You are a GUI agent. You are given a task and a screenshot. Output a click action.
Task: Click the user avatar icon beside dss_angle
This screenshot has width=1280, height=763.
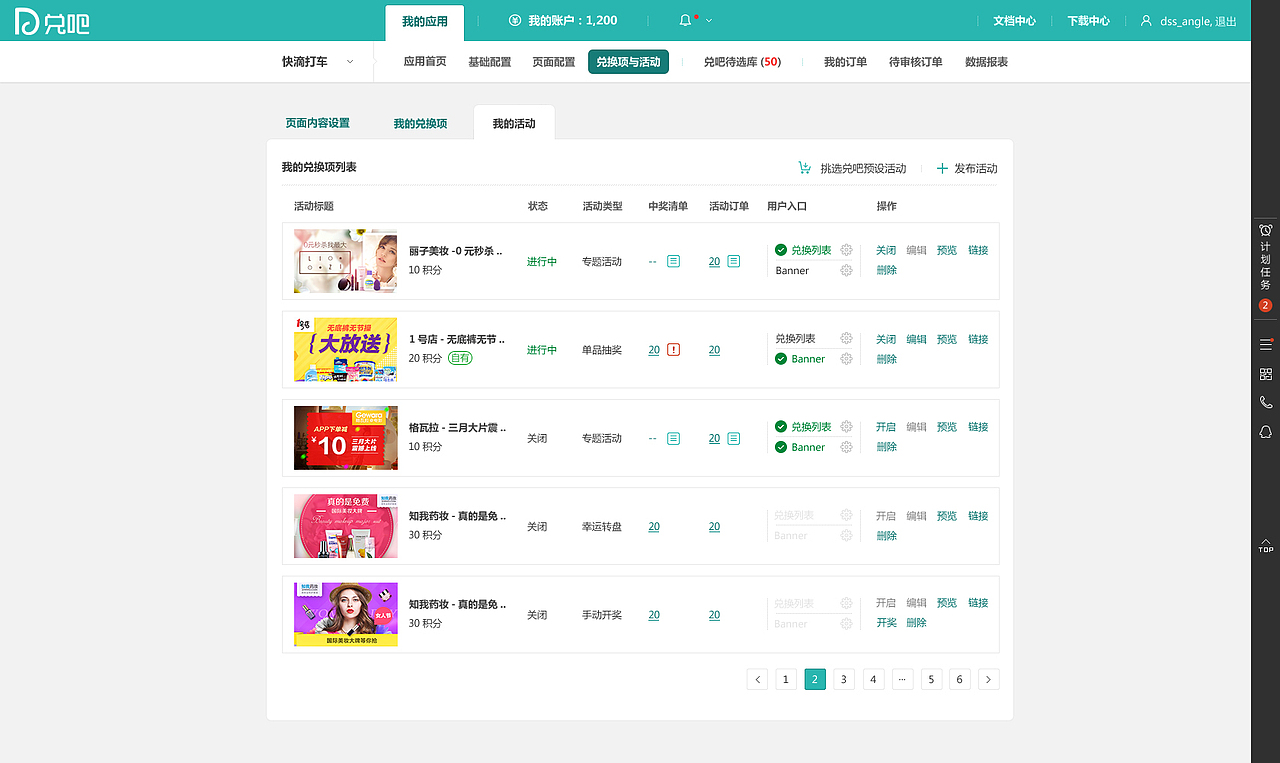tap(1146, 20)
